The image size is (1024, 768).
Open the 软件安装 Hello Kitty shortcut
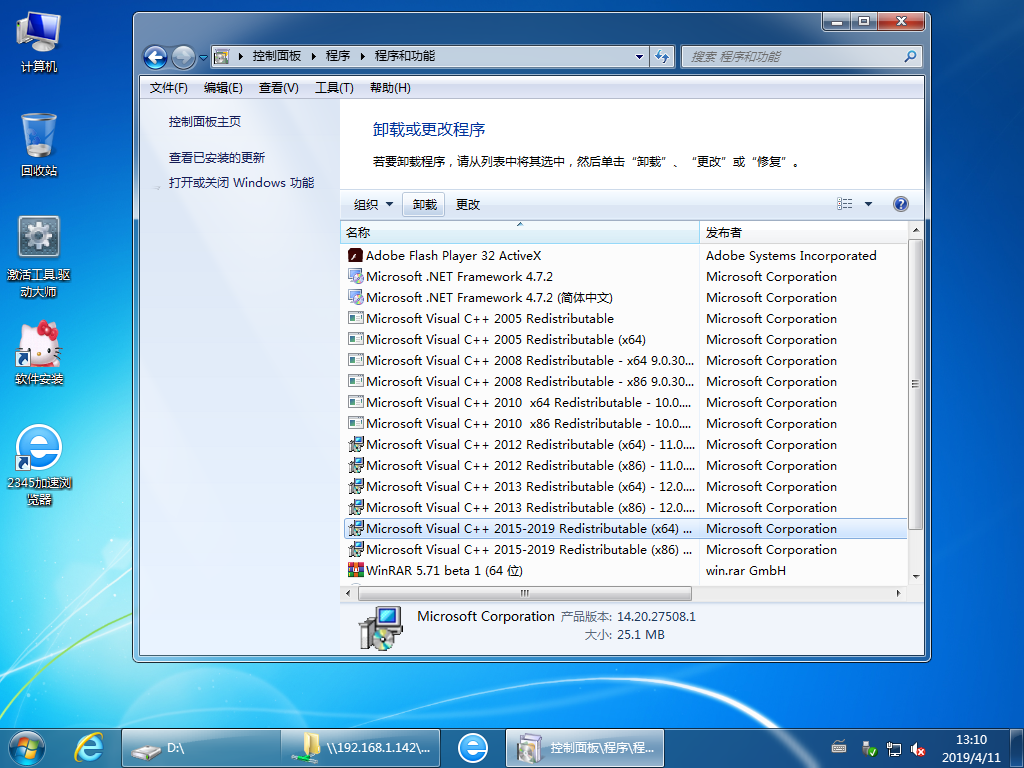[x=39, y=353]
